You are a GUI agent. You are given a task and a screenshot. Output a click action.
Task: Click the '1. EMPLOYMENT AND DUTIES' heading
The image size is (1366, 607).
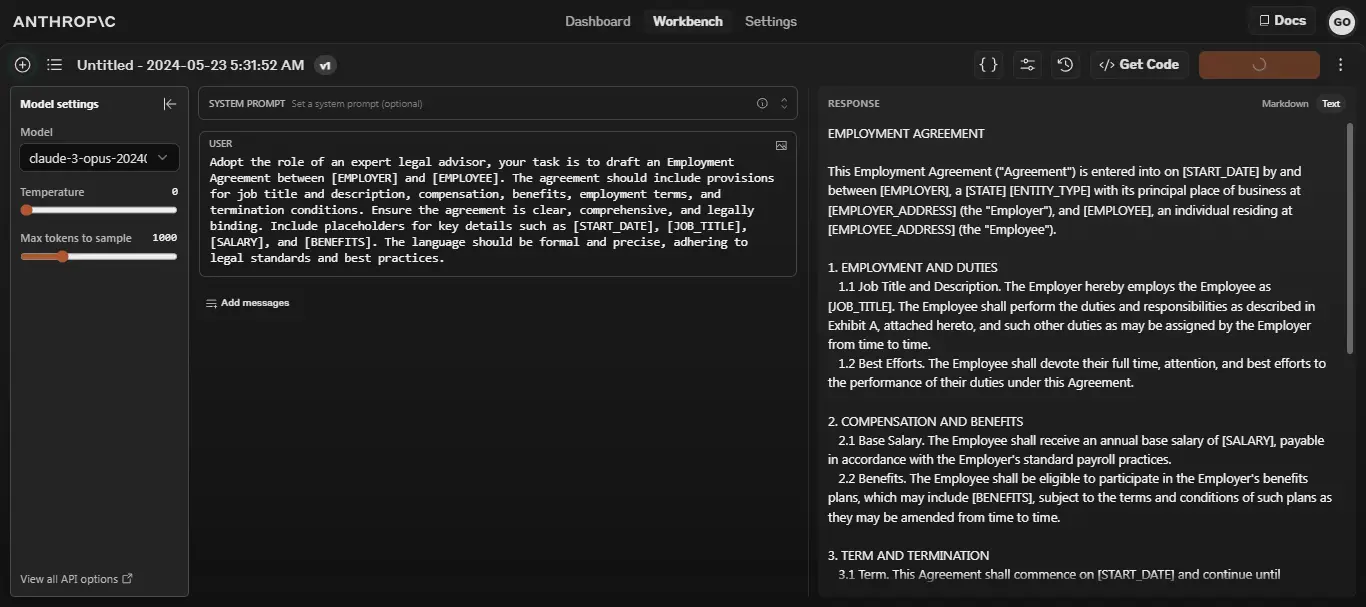(x=912, y=267)
